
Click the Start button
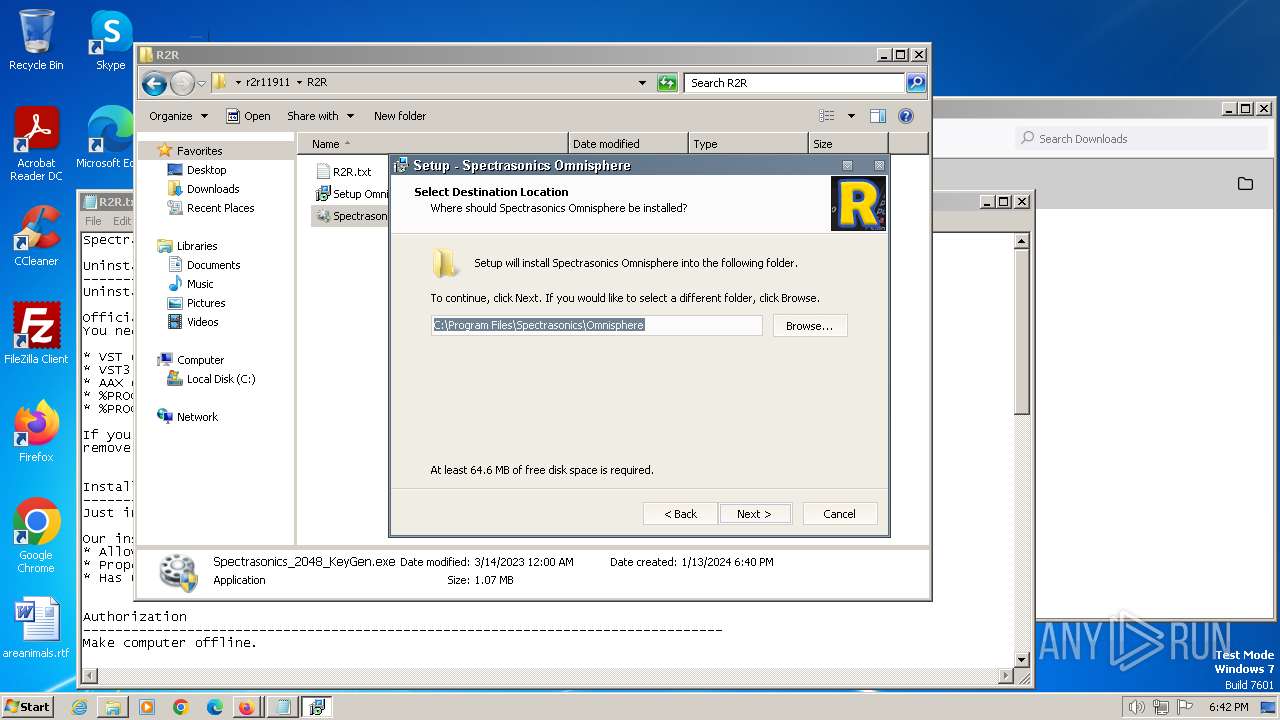[27, 707]
